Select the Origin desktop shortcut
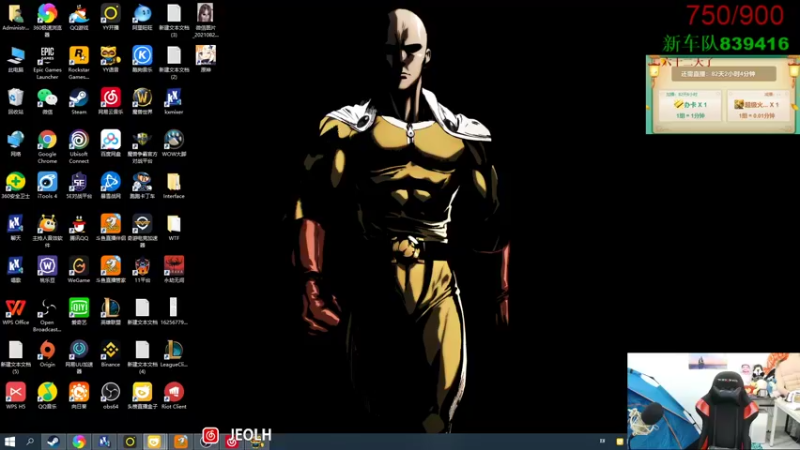 [47, 354]
